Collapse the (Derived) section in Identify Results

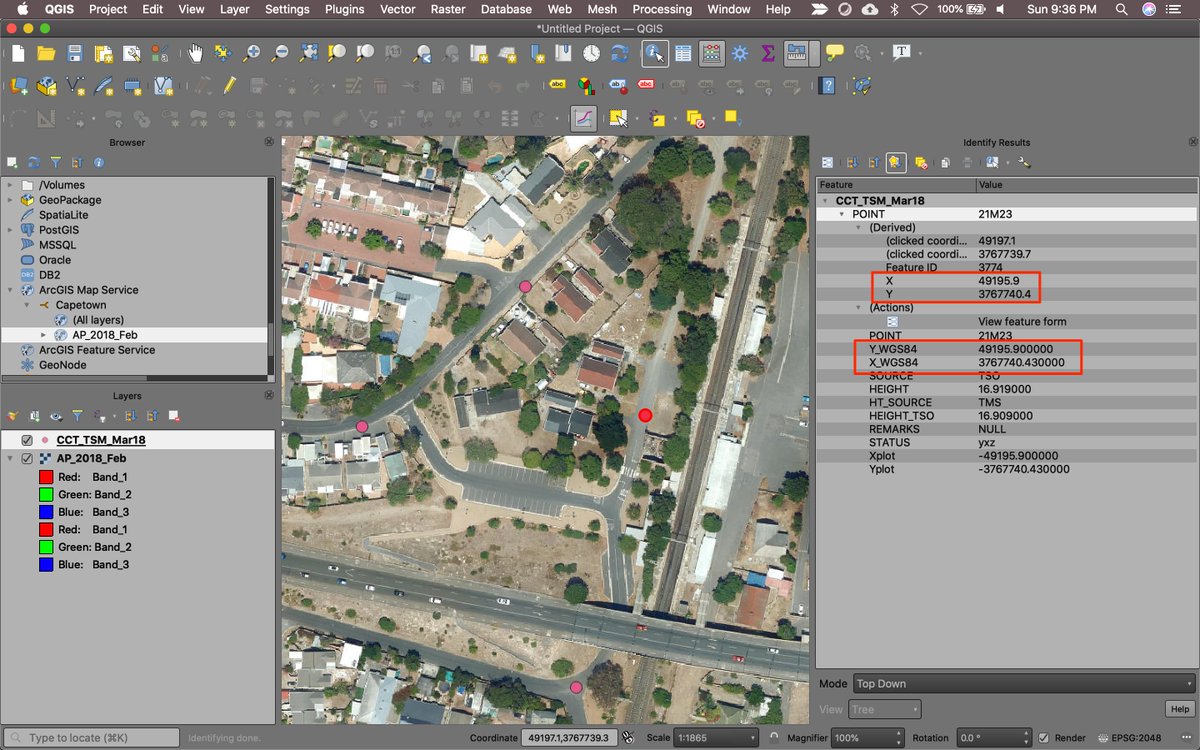tap(858, 227)
